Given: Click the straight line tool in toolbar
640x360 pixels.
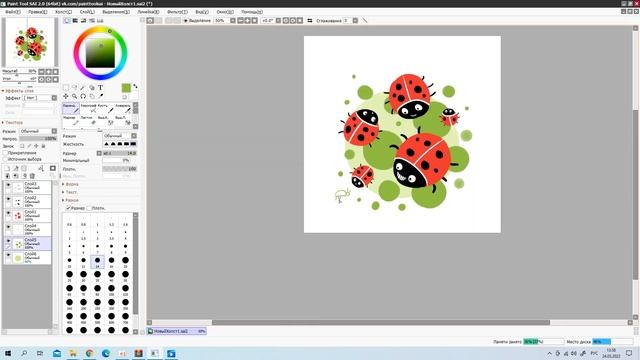Looking at the screenshot, I should click(x=365, y=20).
